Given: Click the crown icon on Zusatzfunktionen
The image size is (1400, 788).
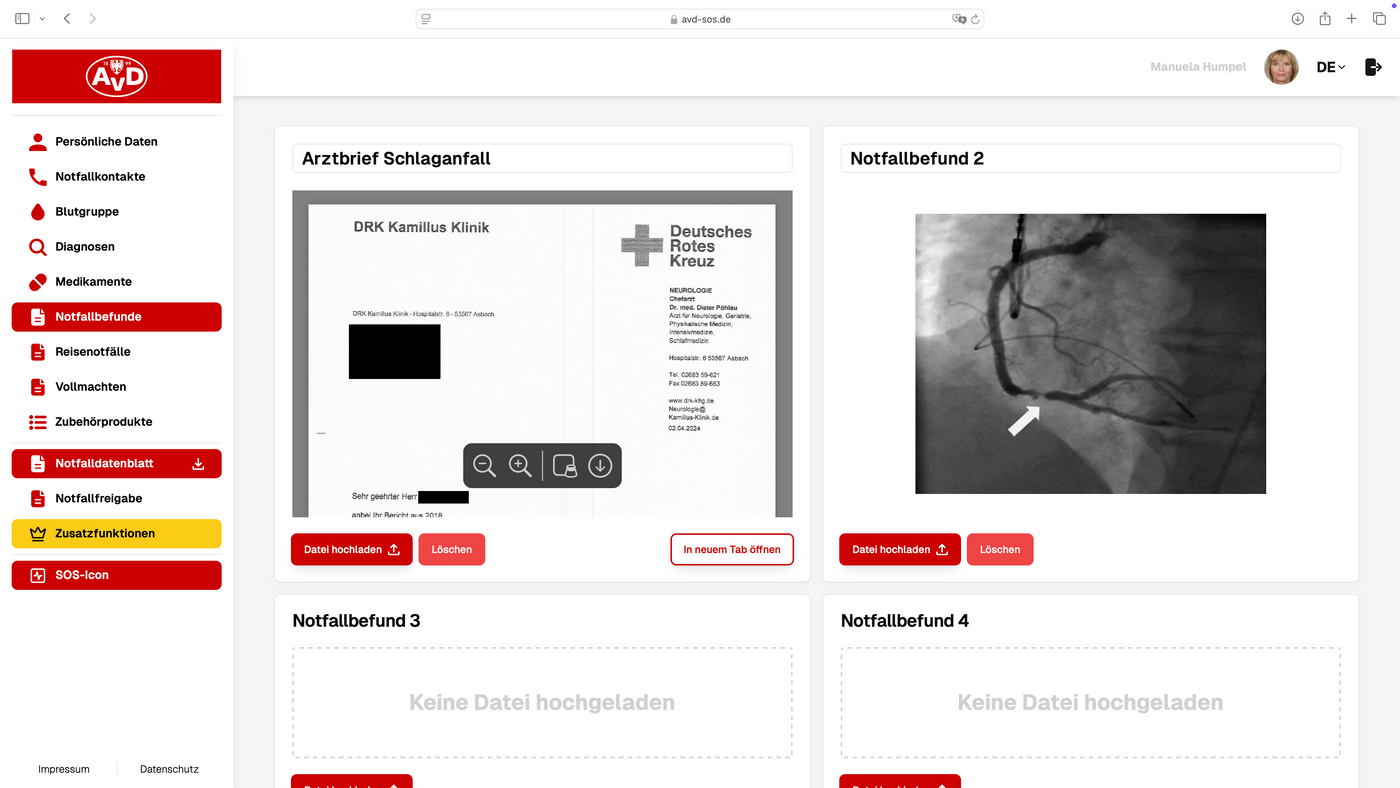Looking at the screenshot, I should pyautogui.click(x=38, y=534).
